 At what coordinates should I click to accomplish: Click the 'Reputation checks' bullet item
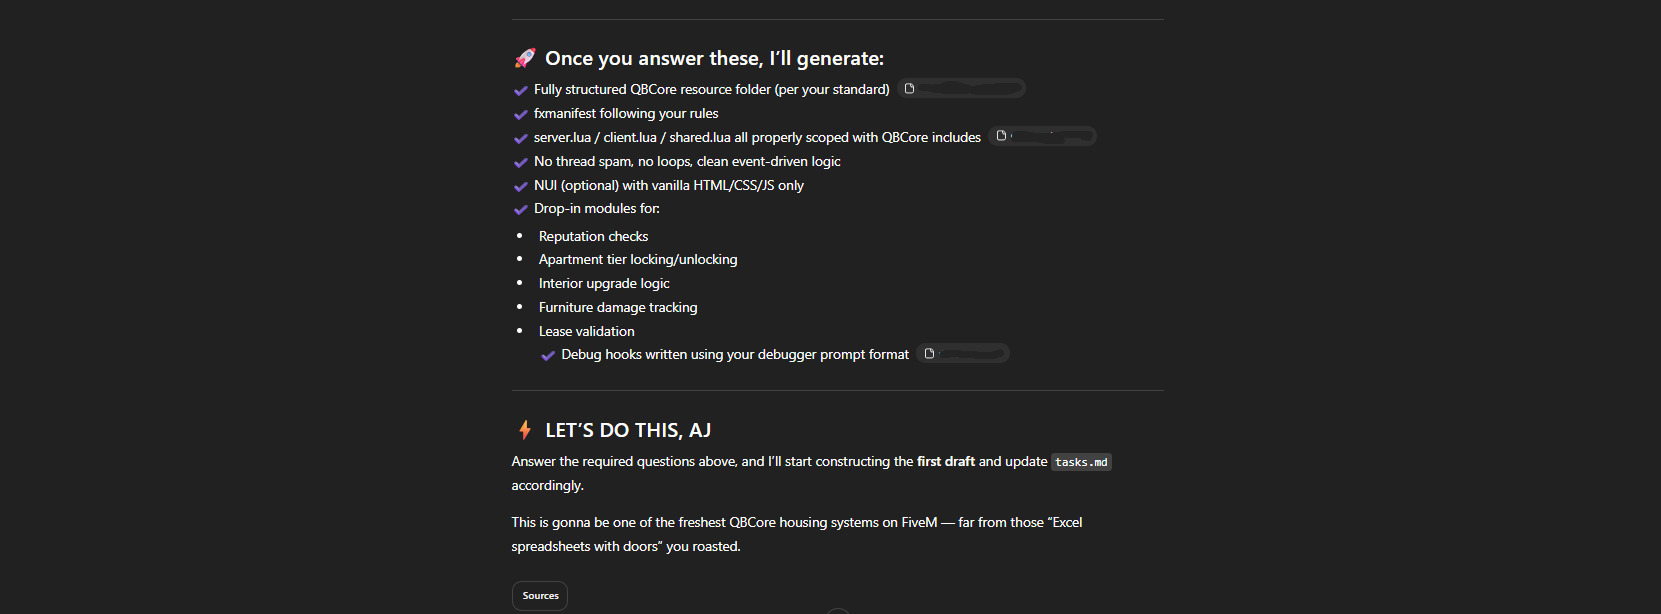[593, 236]
